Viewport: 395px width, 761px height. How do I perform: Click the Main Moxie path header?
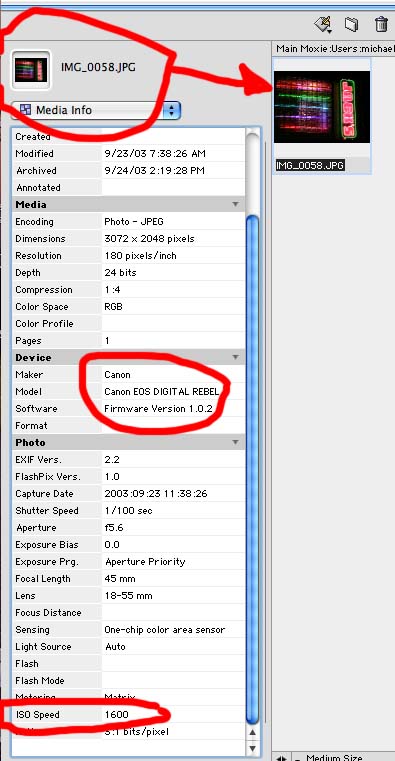335,49
